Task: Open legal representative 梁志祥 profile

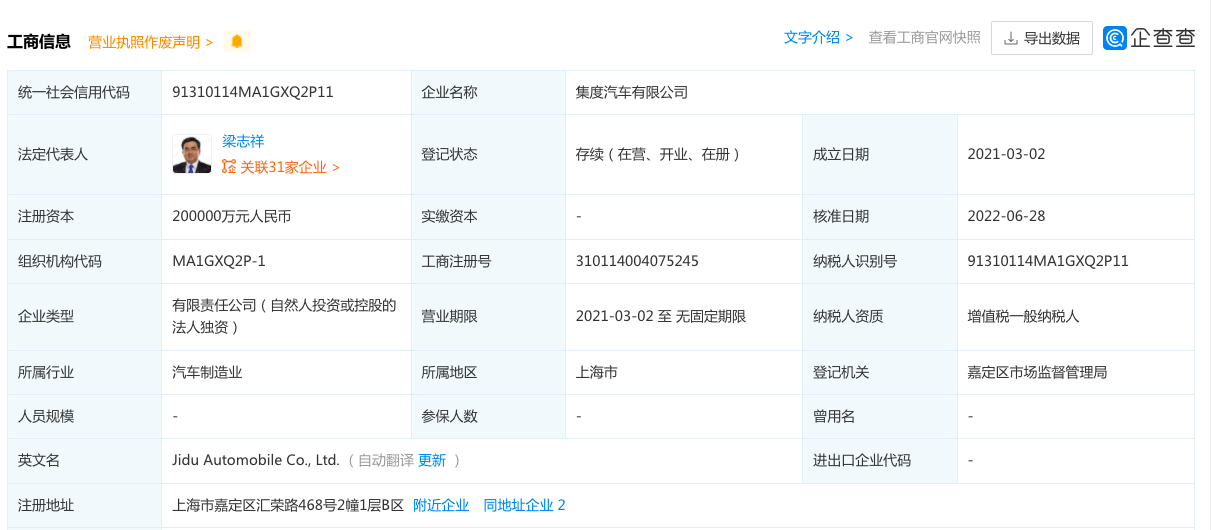Action: coord(243,141)
